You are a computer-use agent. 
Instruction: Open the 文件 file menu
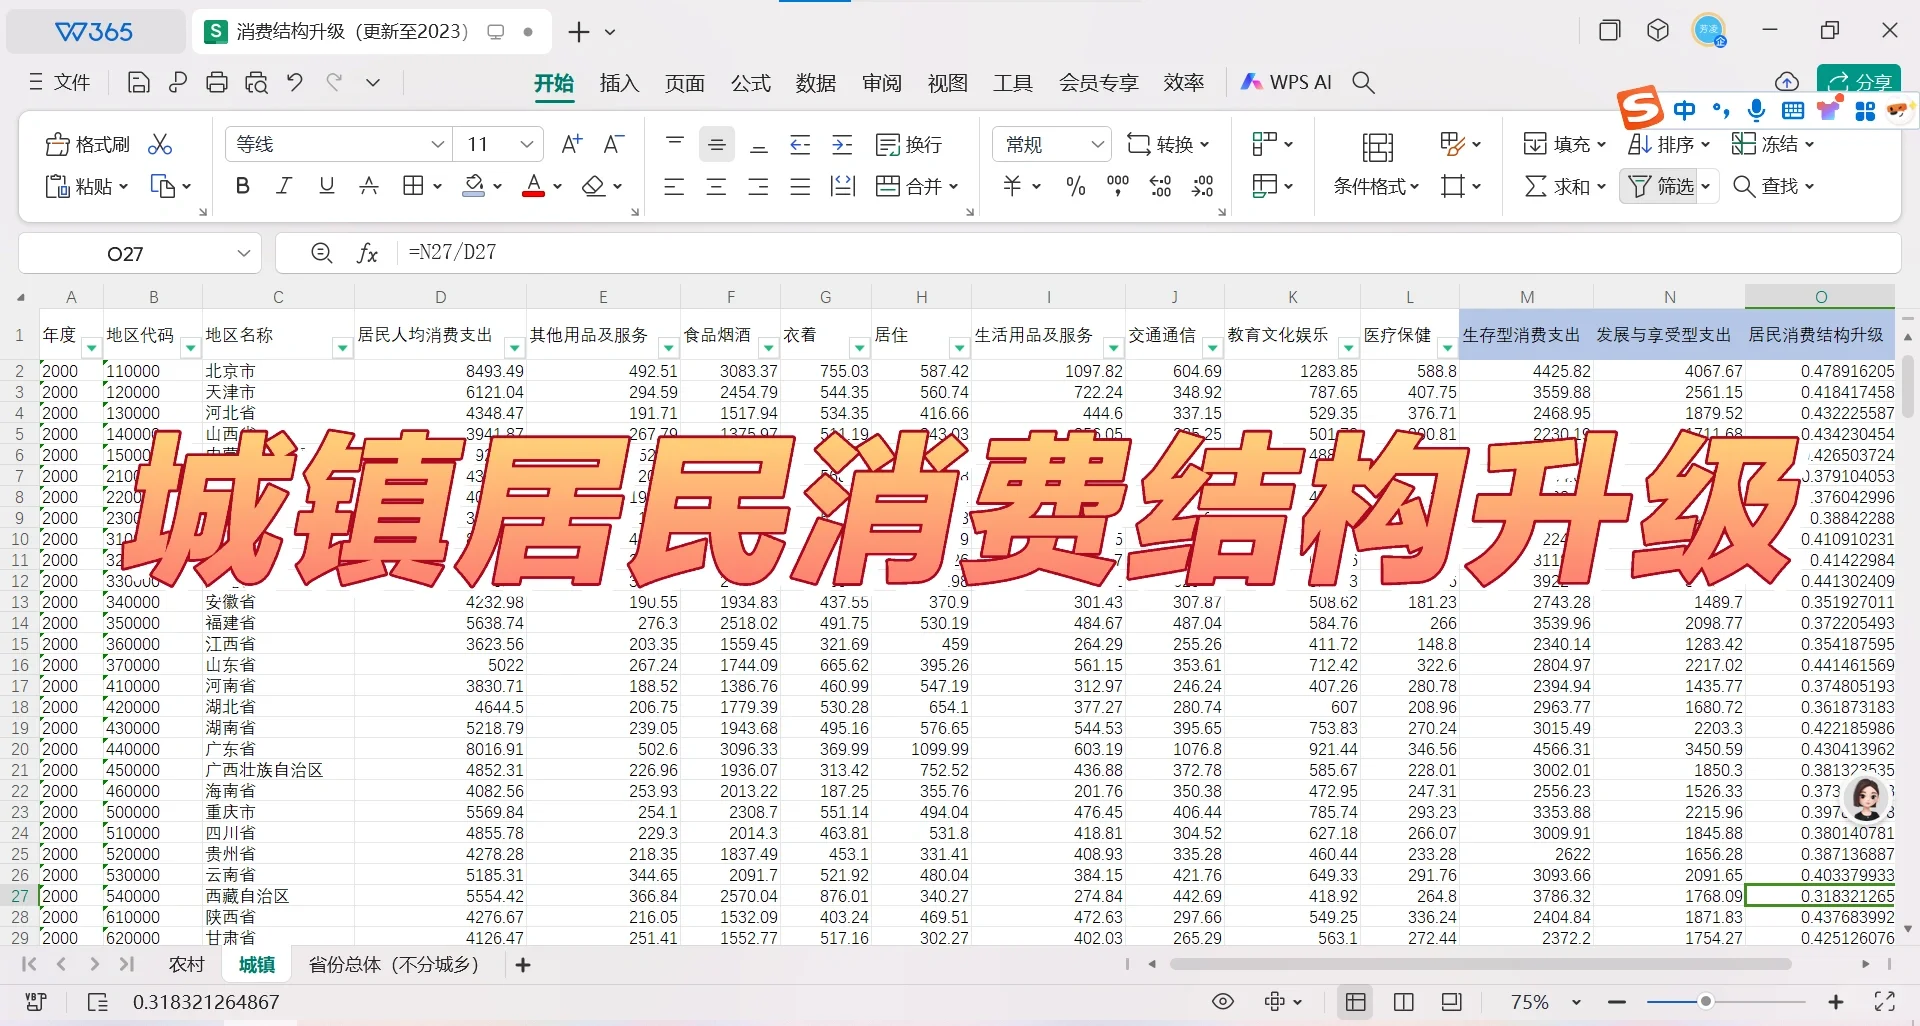point(60,83)
